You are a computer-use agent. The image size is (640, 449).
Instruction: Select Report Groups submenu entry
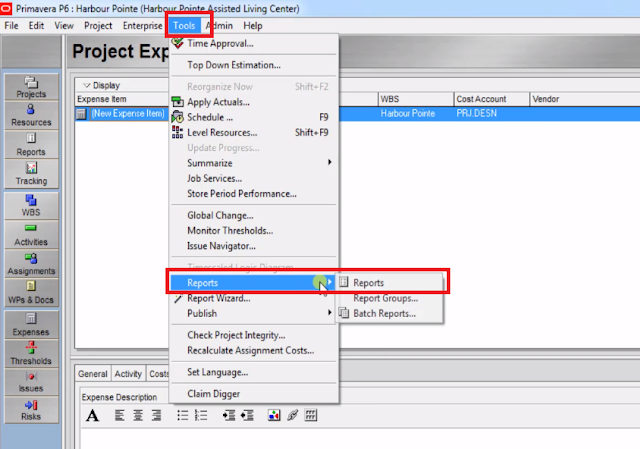(390, 298)
